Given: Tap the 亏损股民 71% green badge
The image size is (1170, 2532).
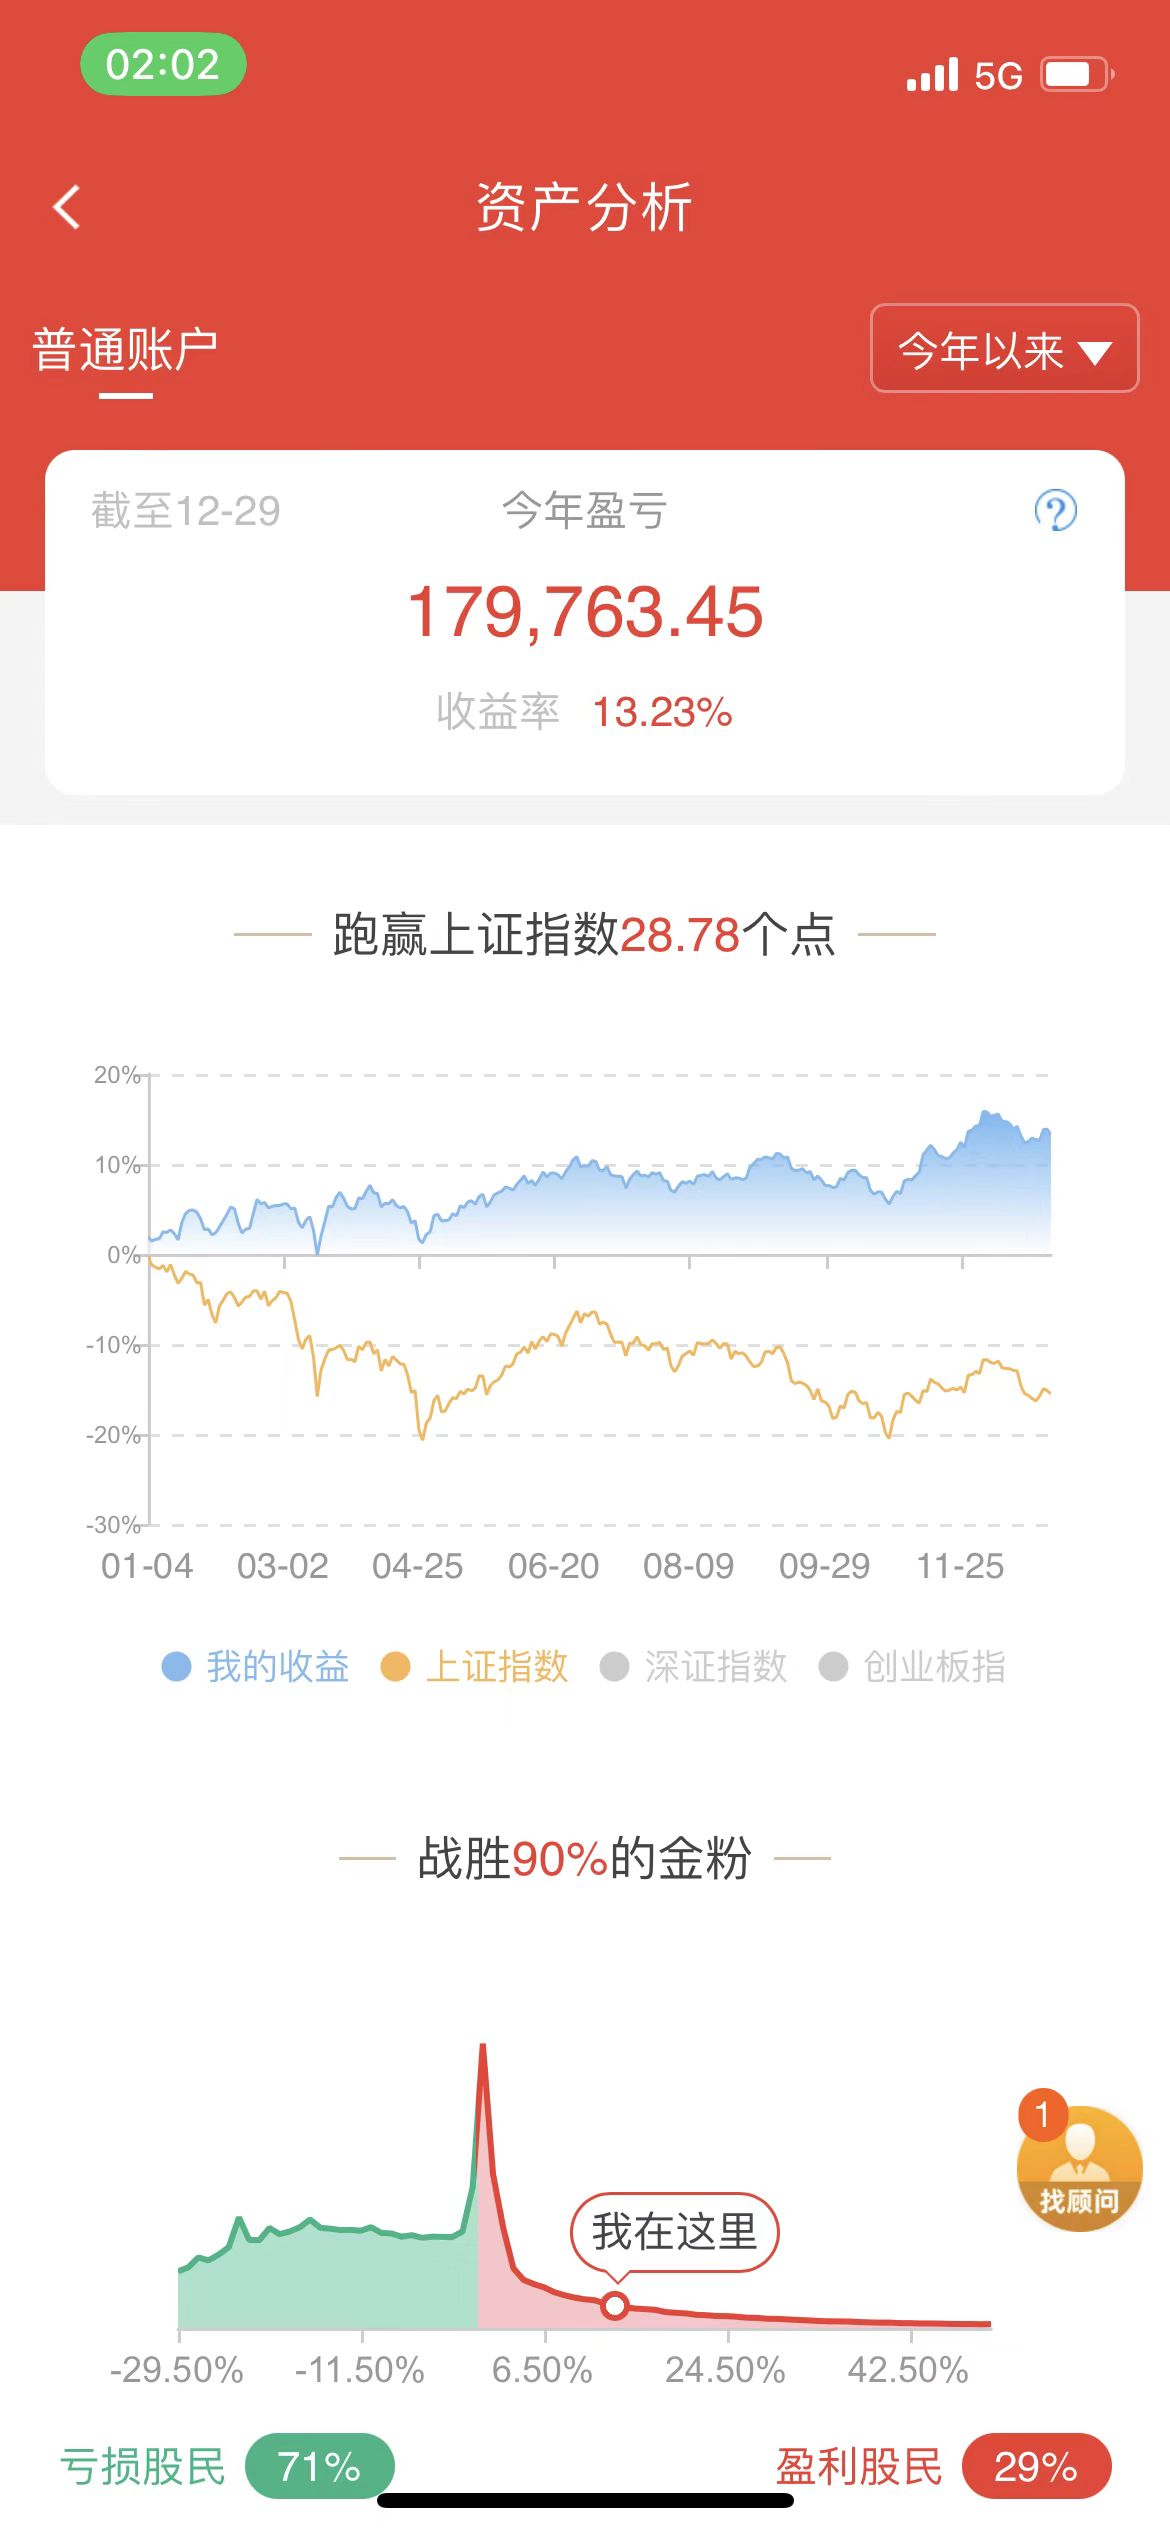Looking at the screenshot, I should coord(319,2466).
